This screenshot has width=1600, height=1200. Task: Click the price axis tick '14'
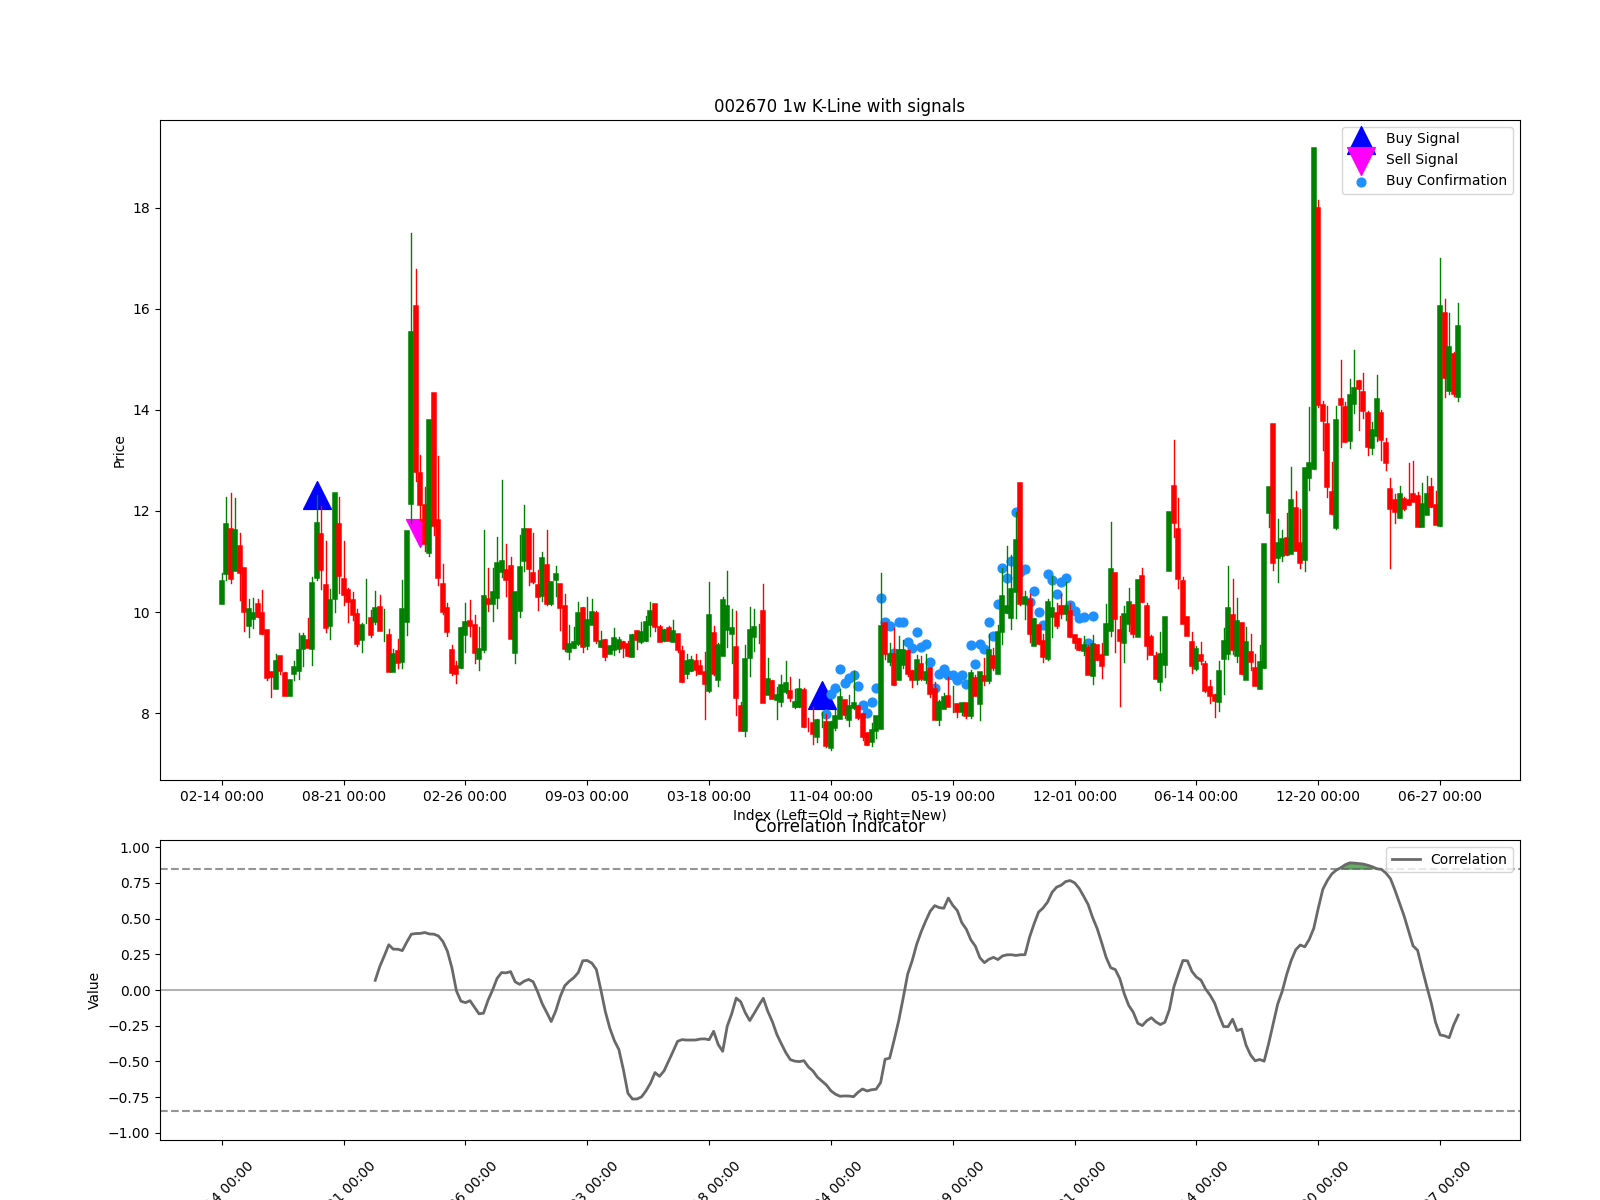click(141, 410)
